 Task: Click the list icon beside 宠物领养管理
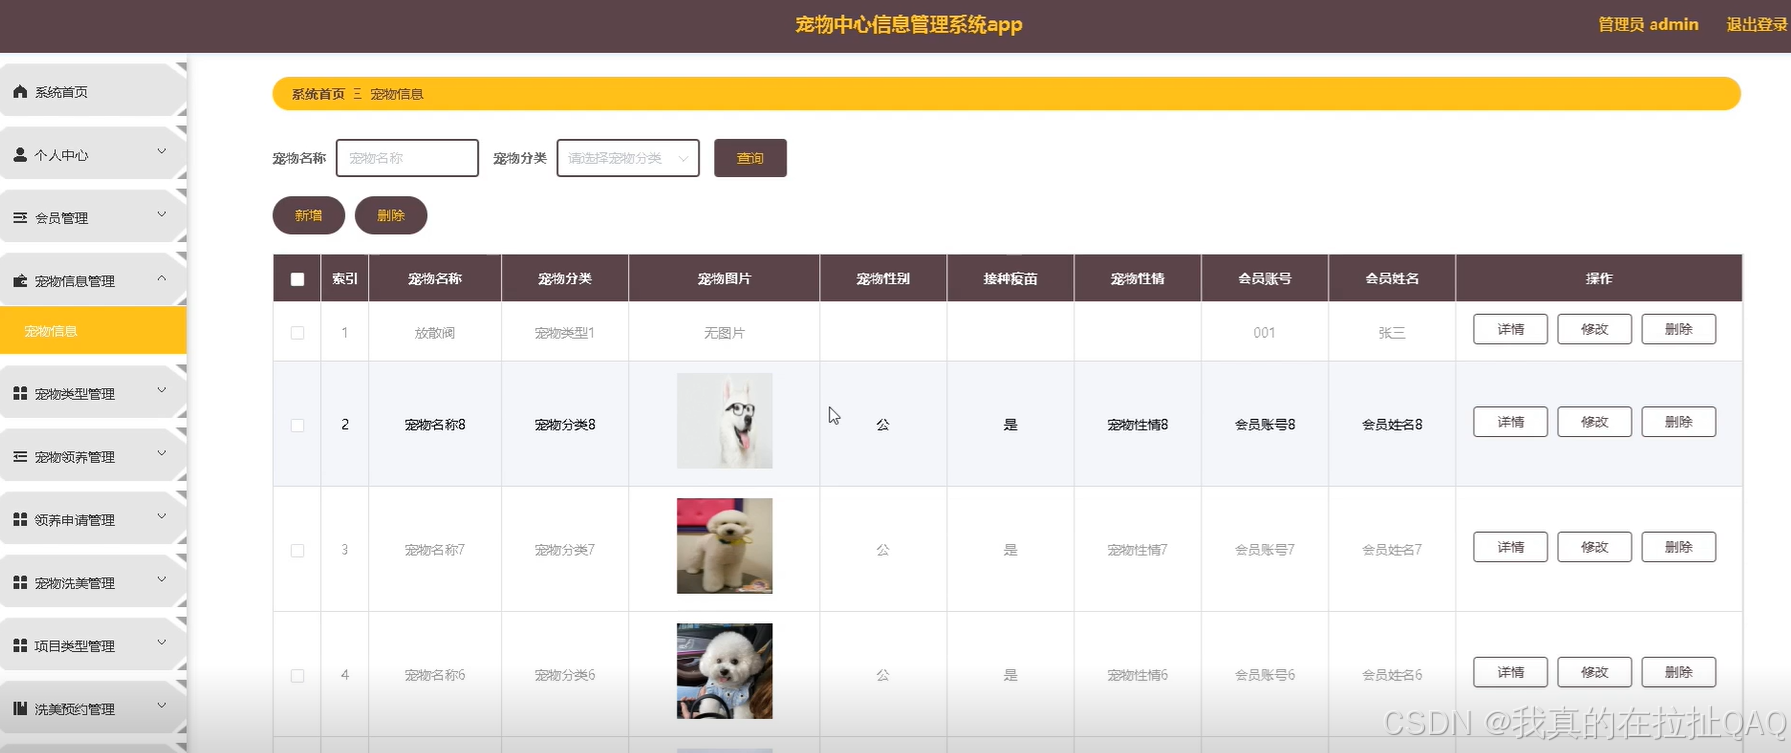pyautogui.click(x=20, y=456)
